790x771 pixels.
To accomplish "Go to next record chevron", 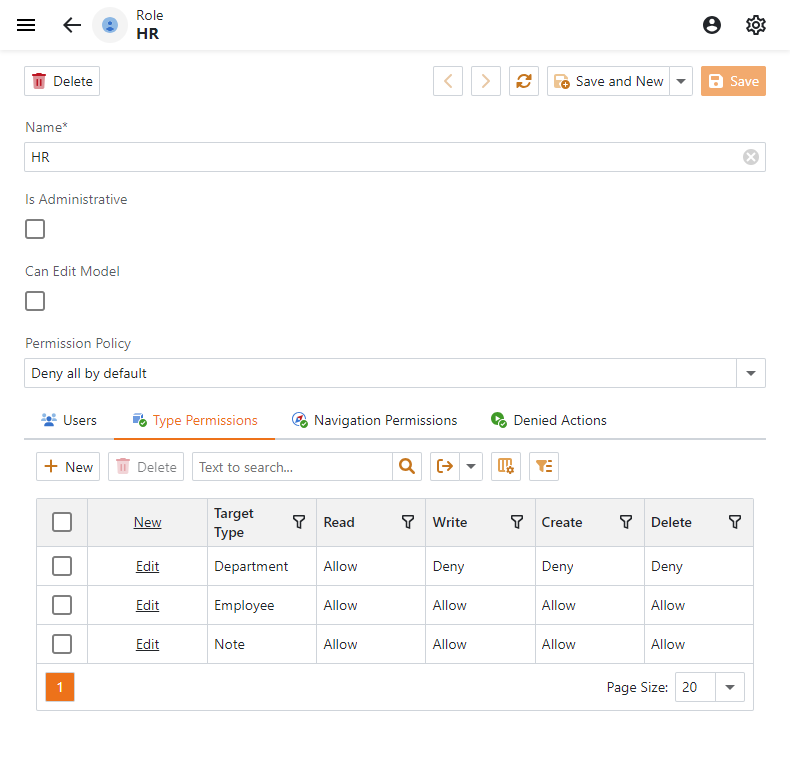I will (x=486, y=81).
